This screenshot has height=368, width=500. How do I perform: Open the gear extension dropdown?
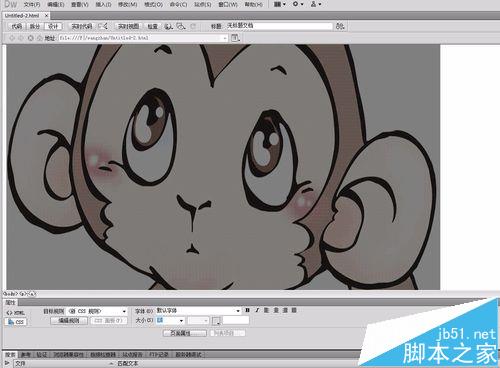[x=298, y=4]
